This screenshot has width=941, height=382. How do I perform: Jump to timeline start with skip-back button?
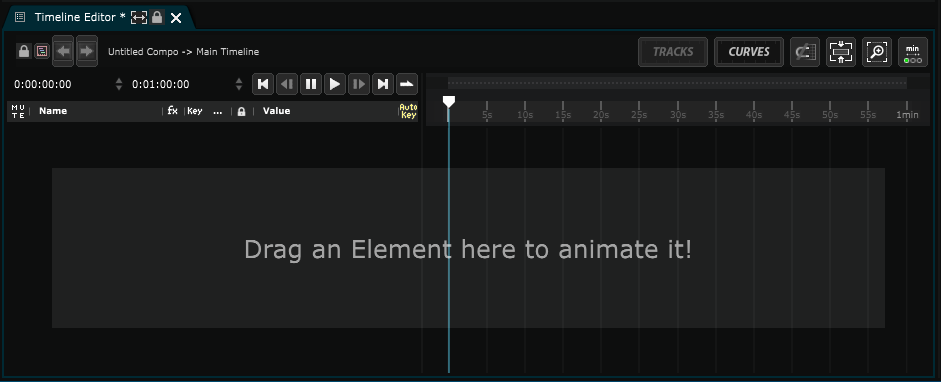[263, 84]
